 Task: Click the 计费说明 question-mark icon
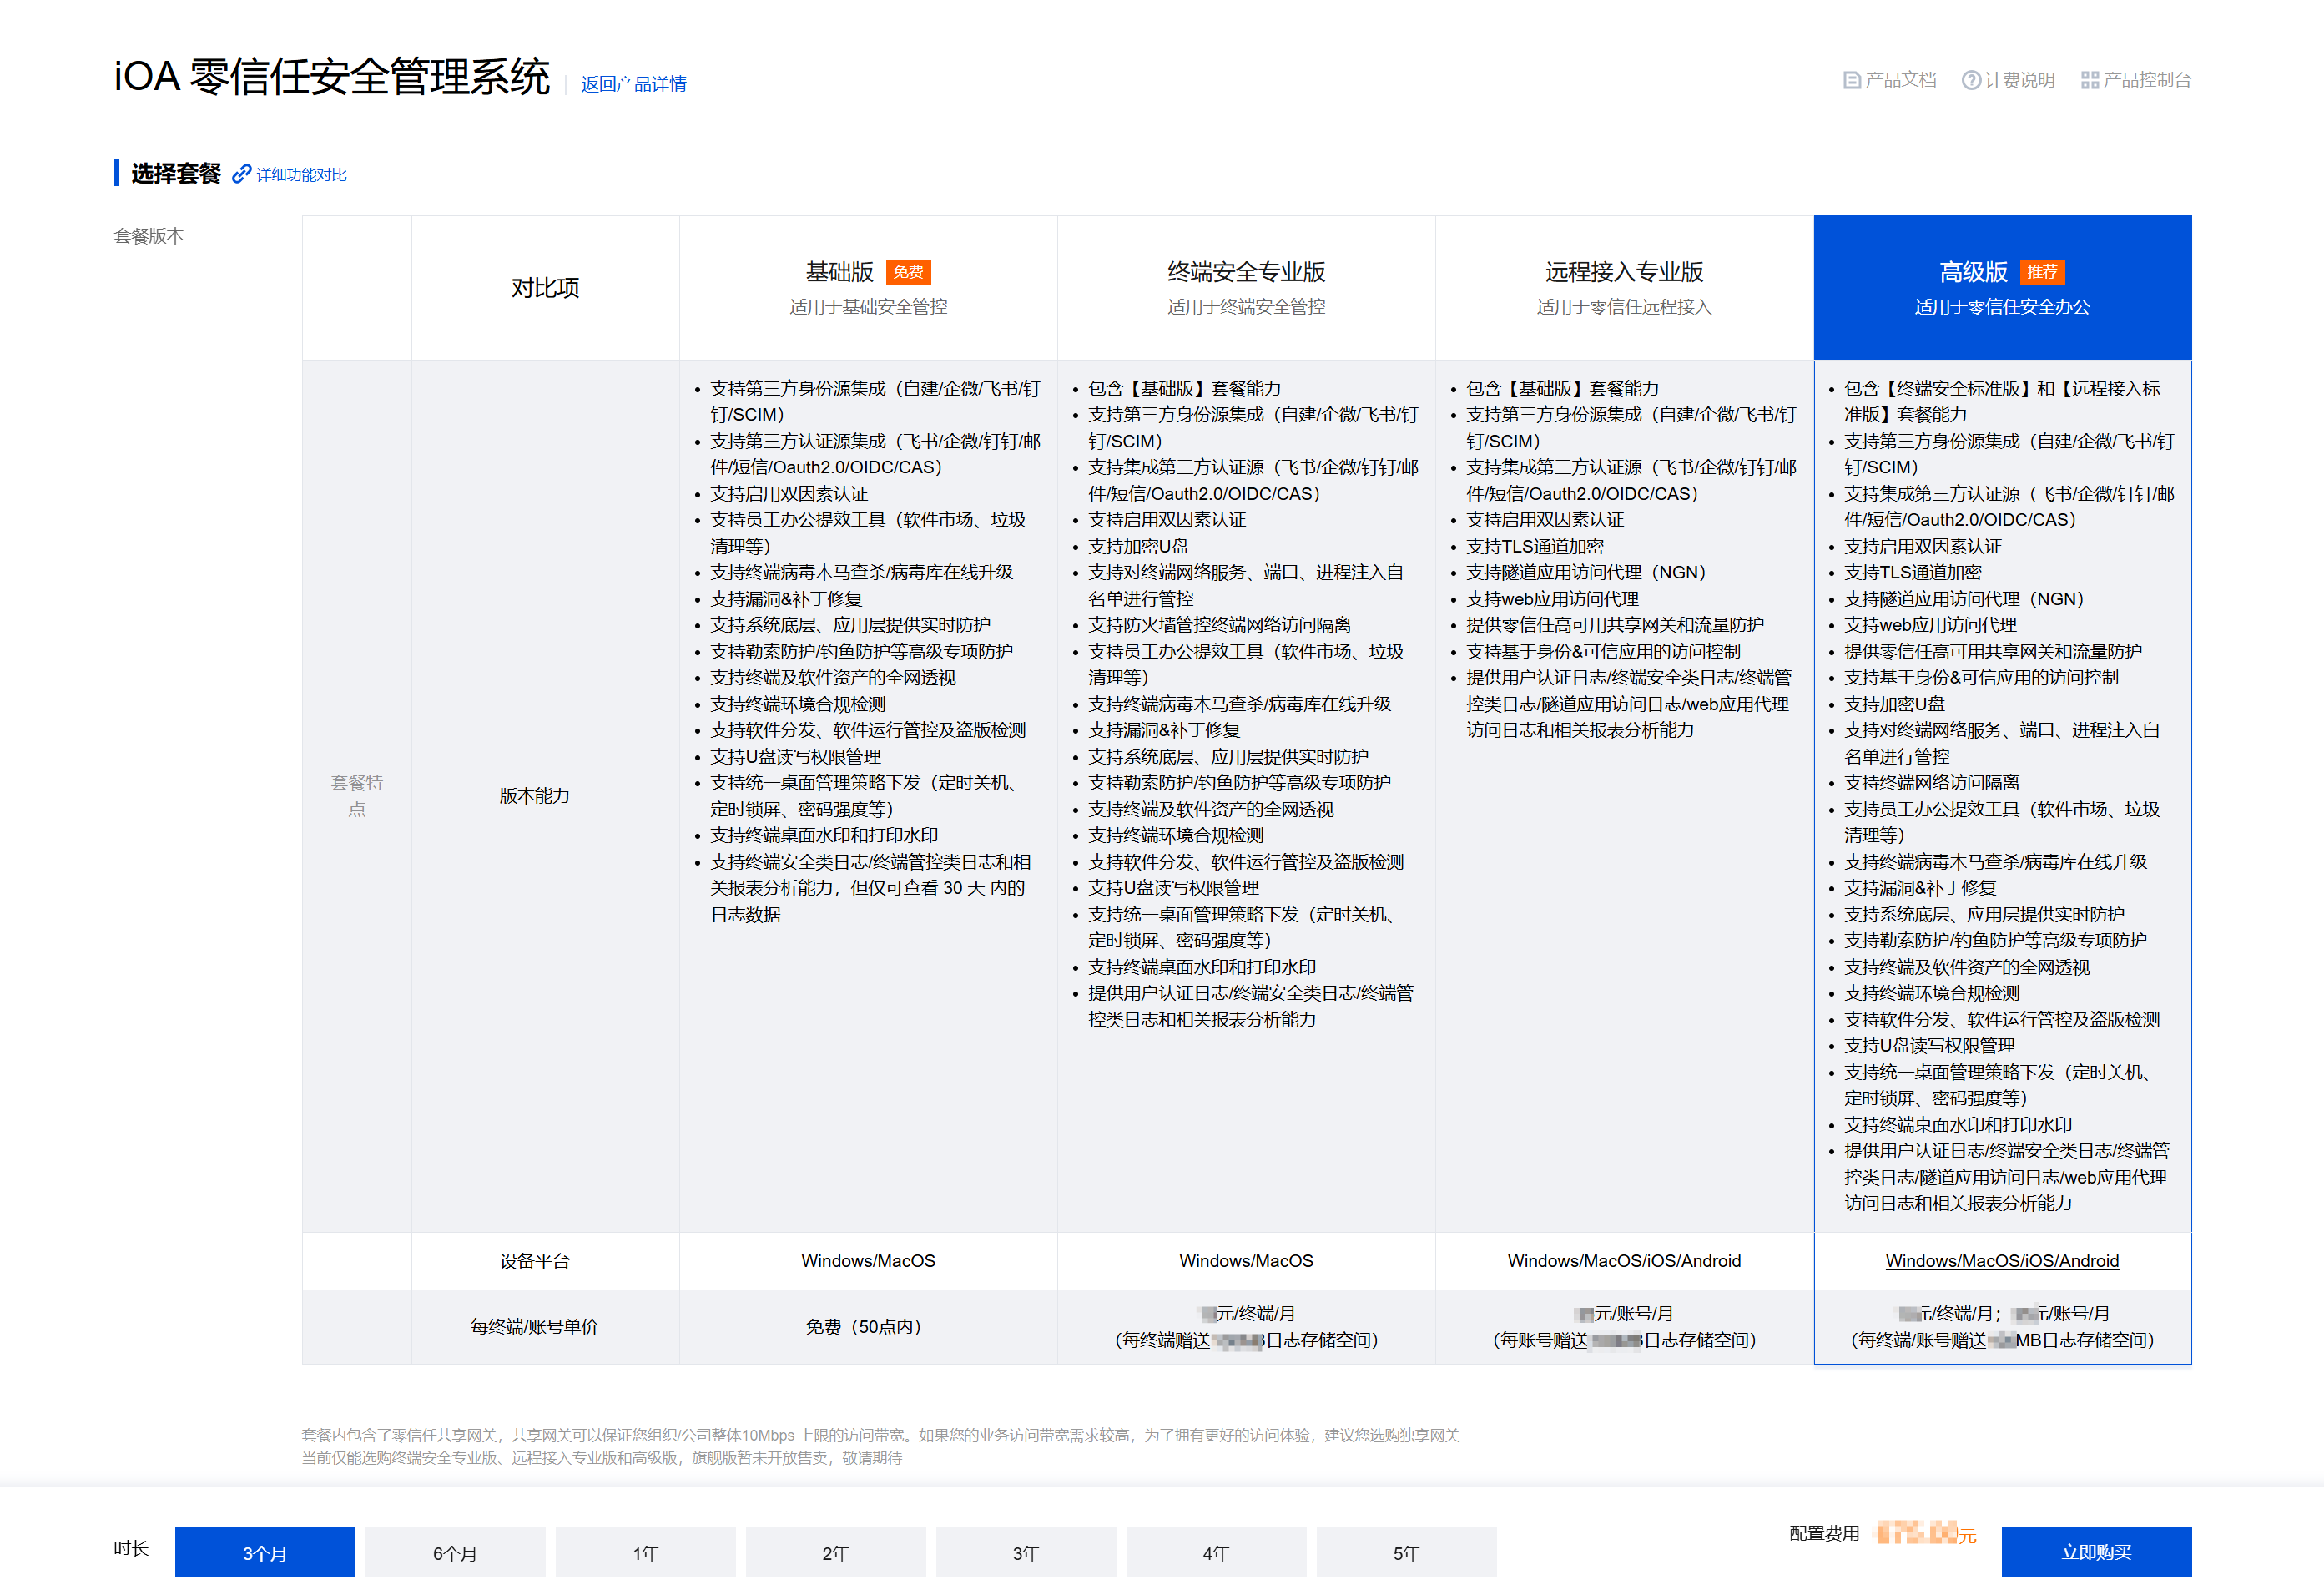pyautogui.click(x=1970, y=80)
